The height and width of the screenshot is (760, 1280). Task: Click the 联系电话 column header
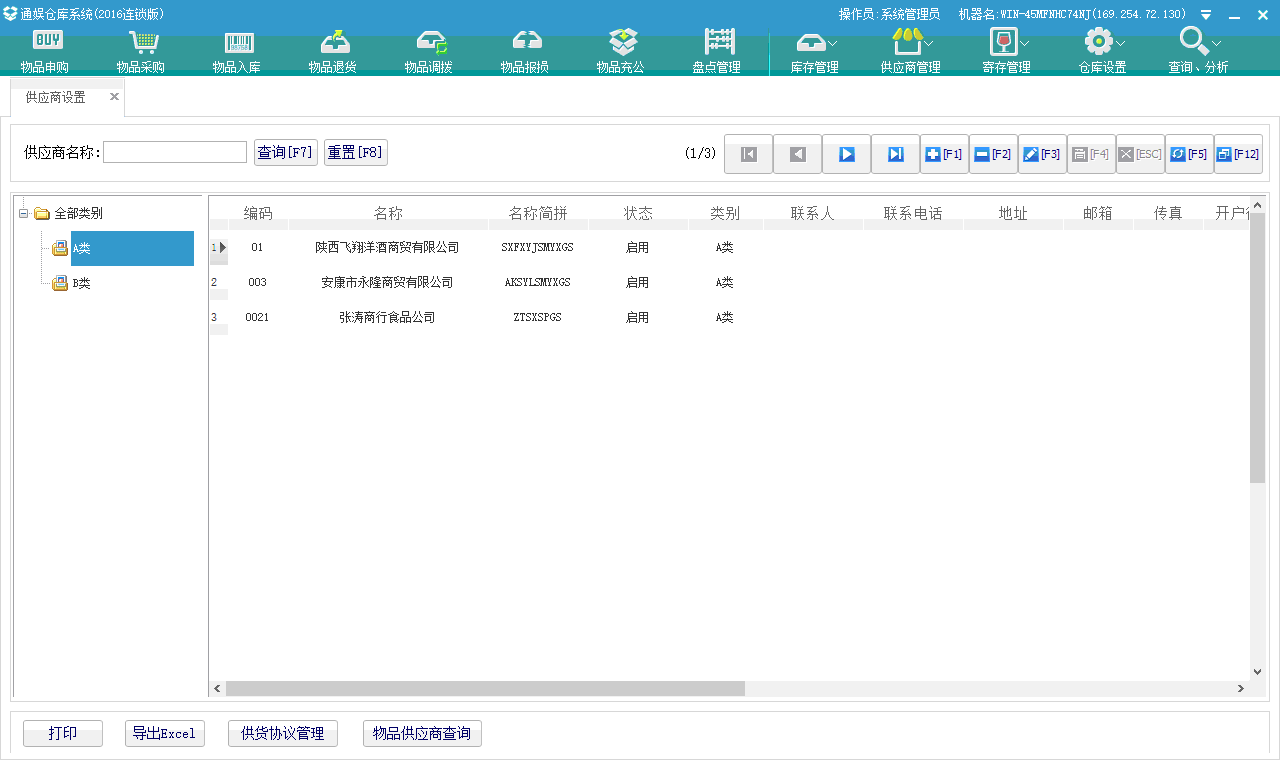point(913,213)
